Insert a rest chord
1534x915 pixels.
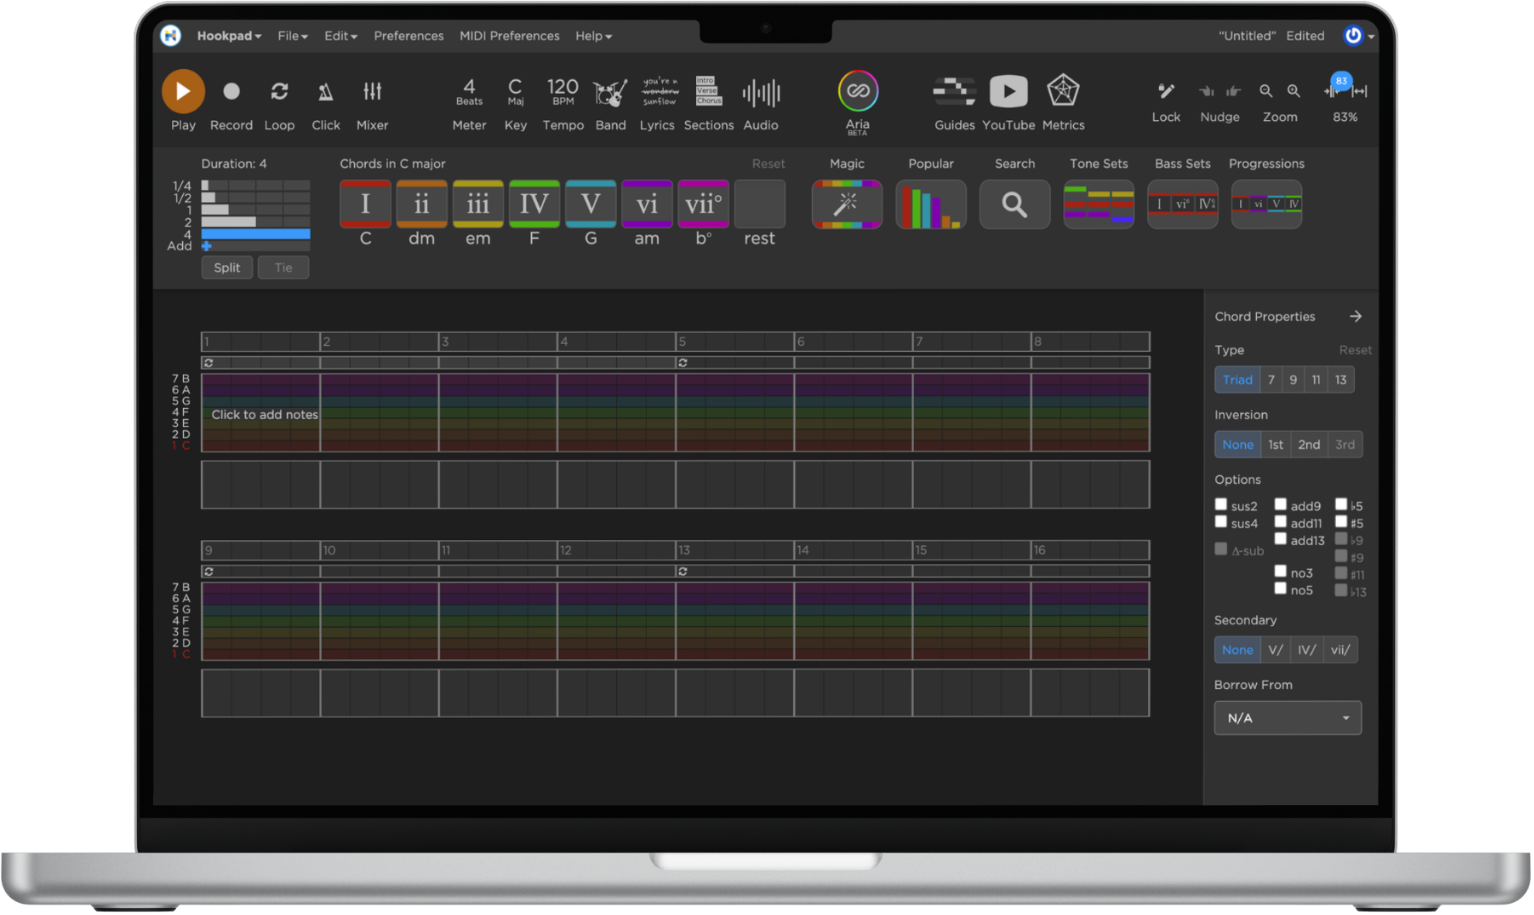click(x=760, y=204)
